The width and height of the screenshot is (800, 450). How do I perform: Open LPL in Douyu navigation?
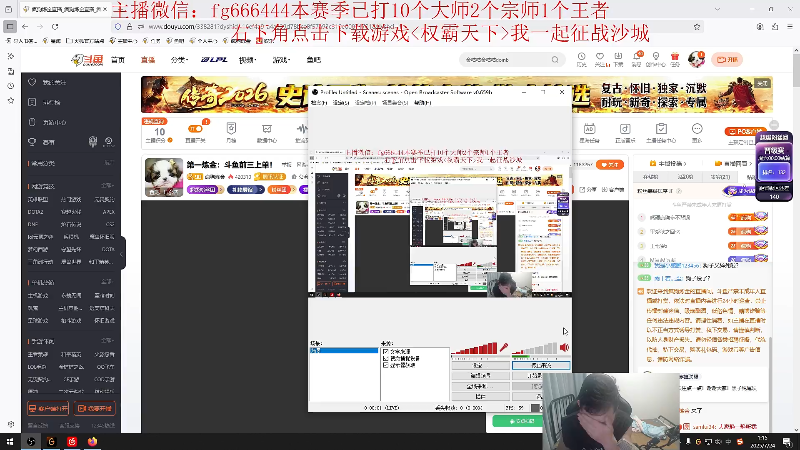click(x=214, y=60)
